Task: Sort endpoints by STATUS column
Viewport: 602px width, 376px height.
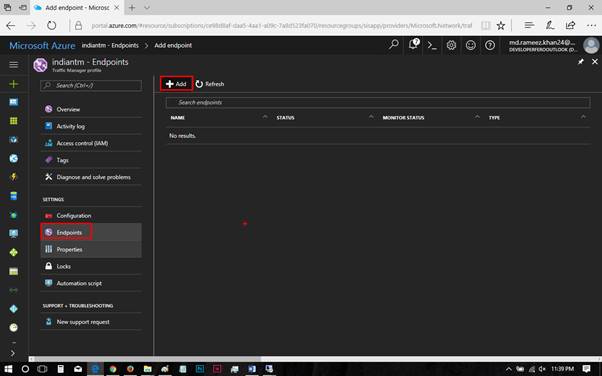Action: pyautogui.click(x=285, y=118)
